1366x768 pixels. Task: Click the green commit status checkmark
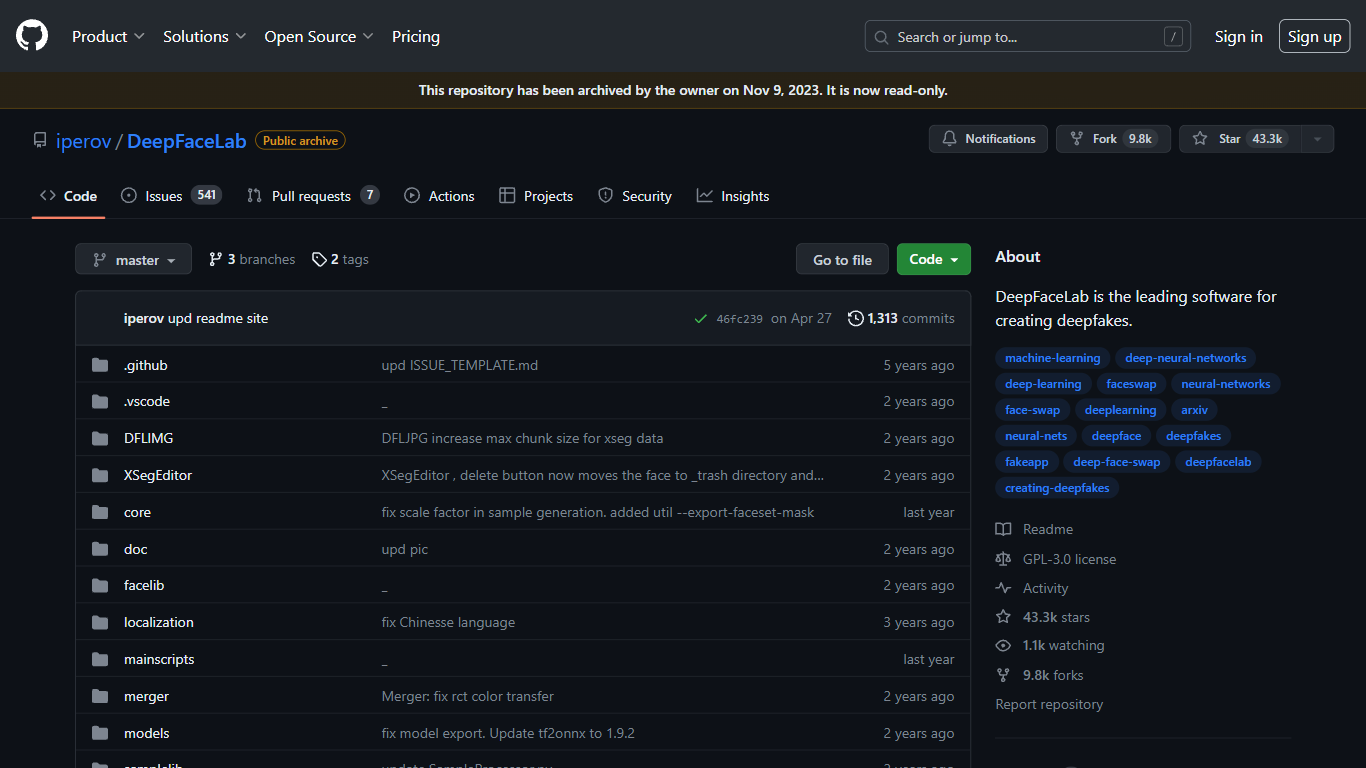pyautogui.click(x=700, y=319)
